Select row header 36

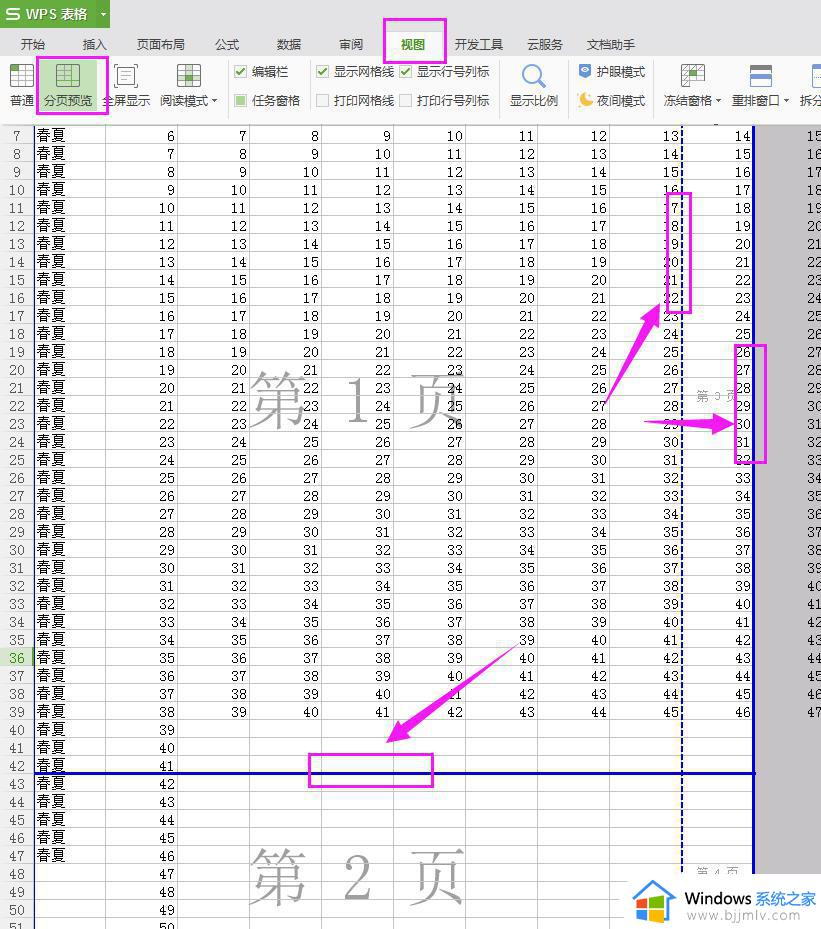pos(17,658)
